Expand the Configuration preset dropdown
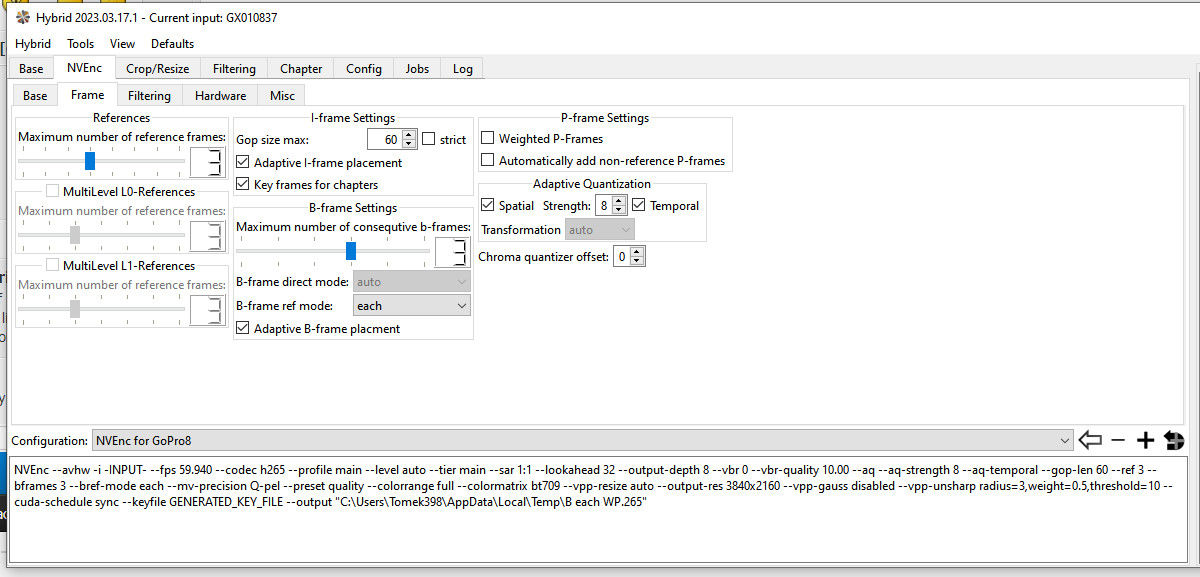The image size is (1200, 577). click(x=1062, y=440)
